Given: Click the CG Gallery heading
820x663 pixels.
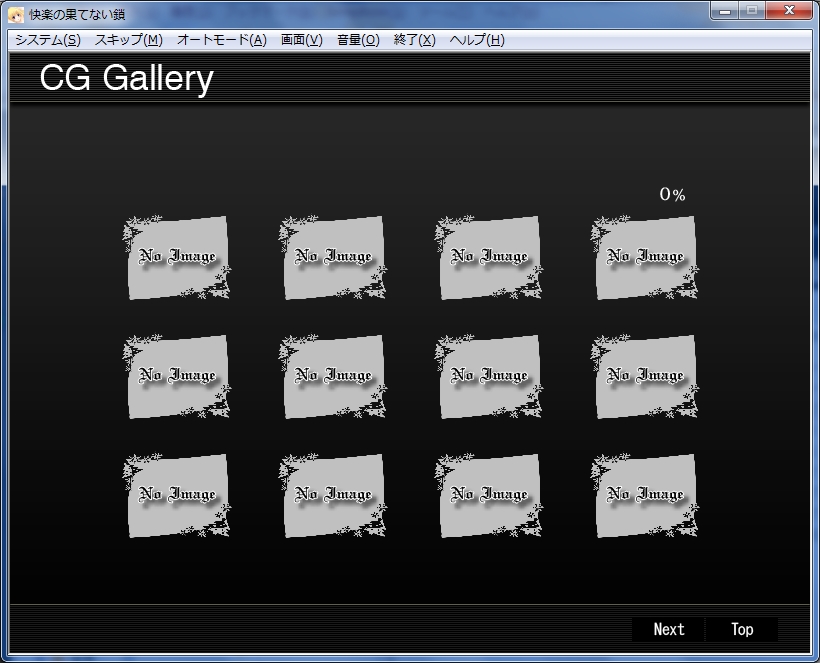Looking at the screenshot, I should 127,78.
